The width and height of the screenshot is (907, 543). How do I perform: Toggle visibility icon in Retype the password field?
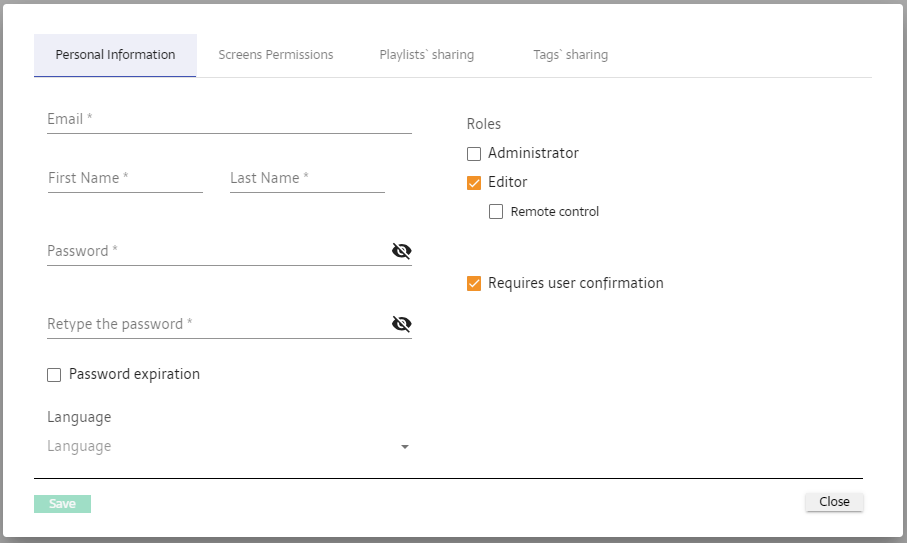(401, 324)
